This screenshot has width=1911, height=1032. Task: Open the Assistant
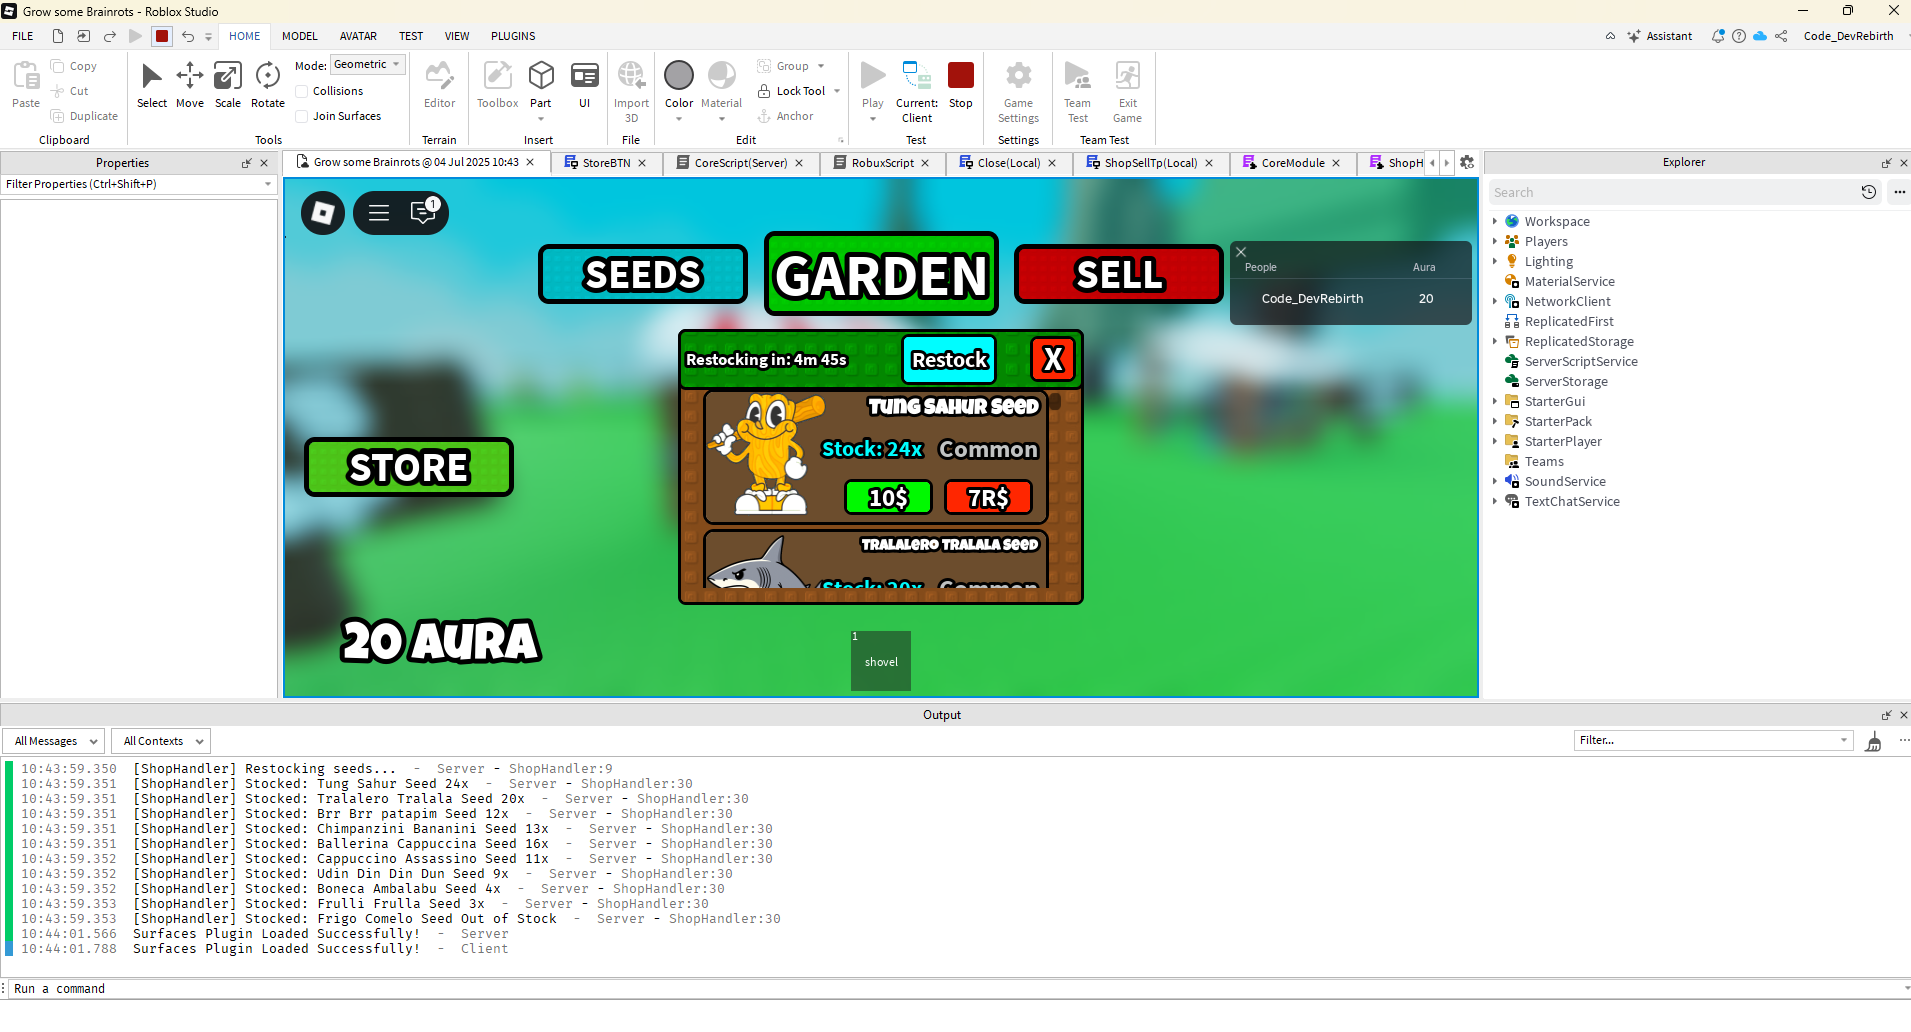point(1660,36)
